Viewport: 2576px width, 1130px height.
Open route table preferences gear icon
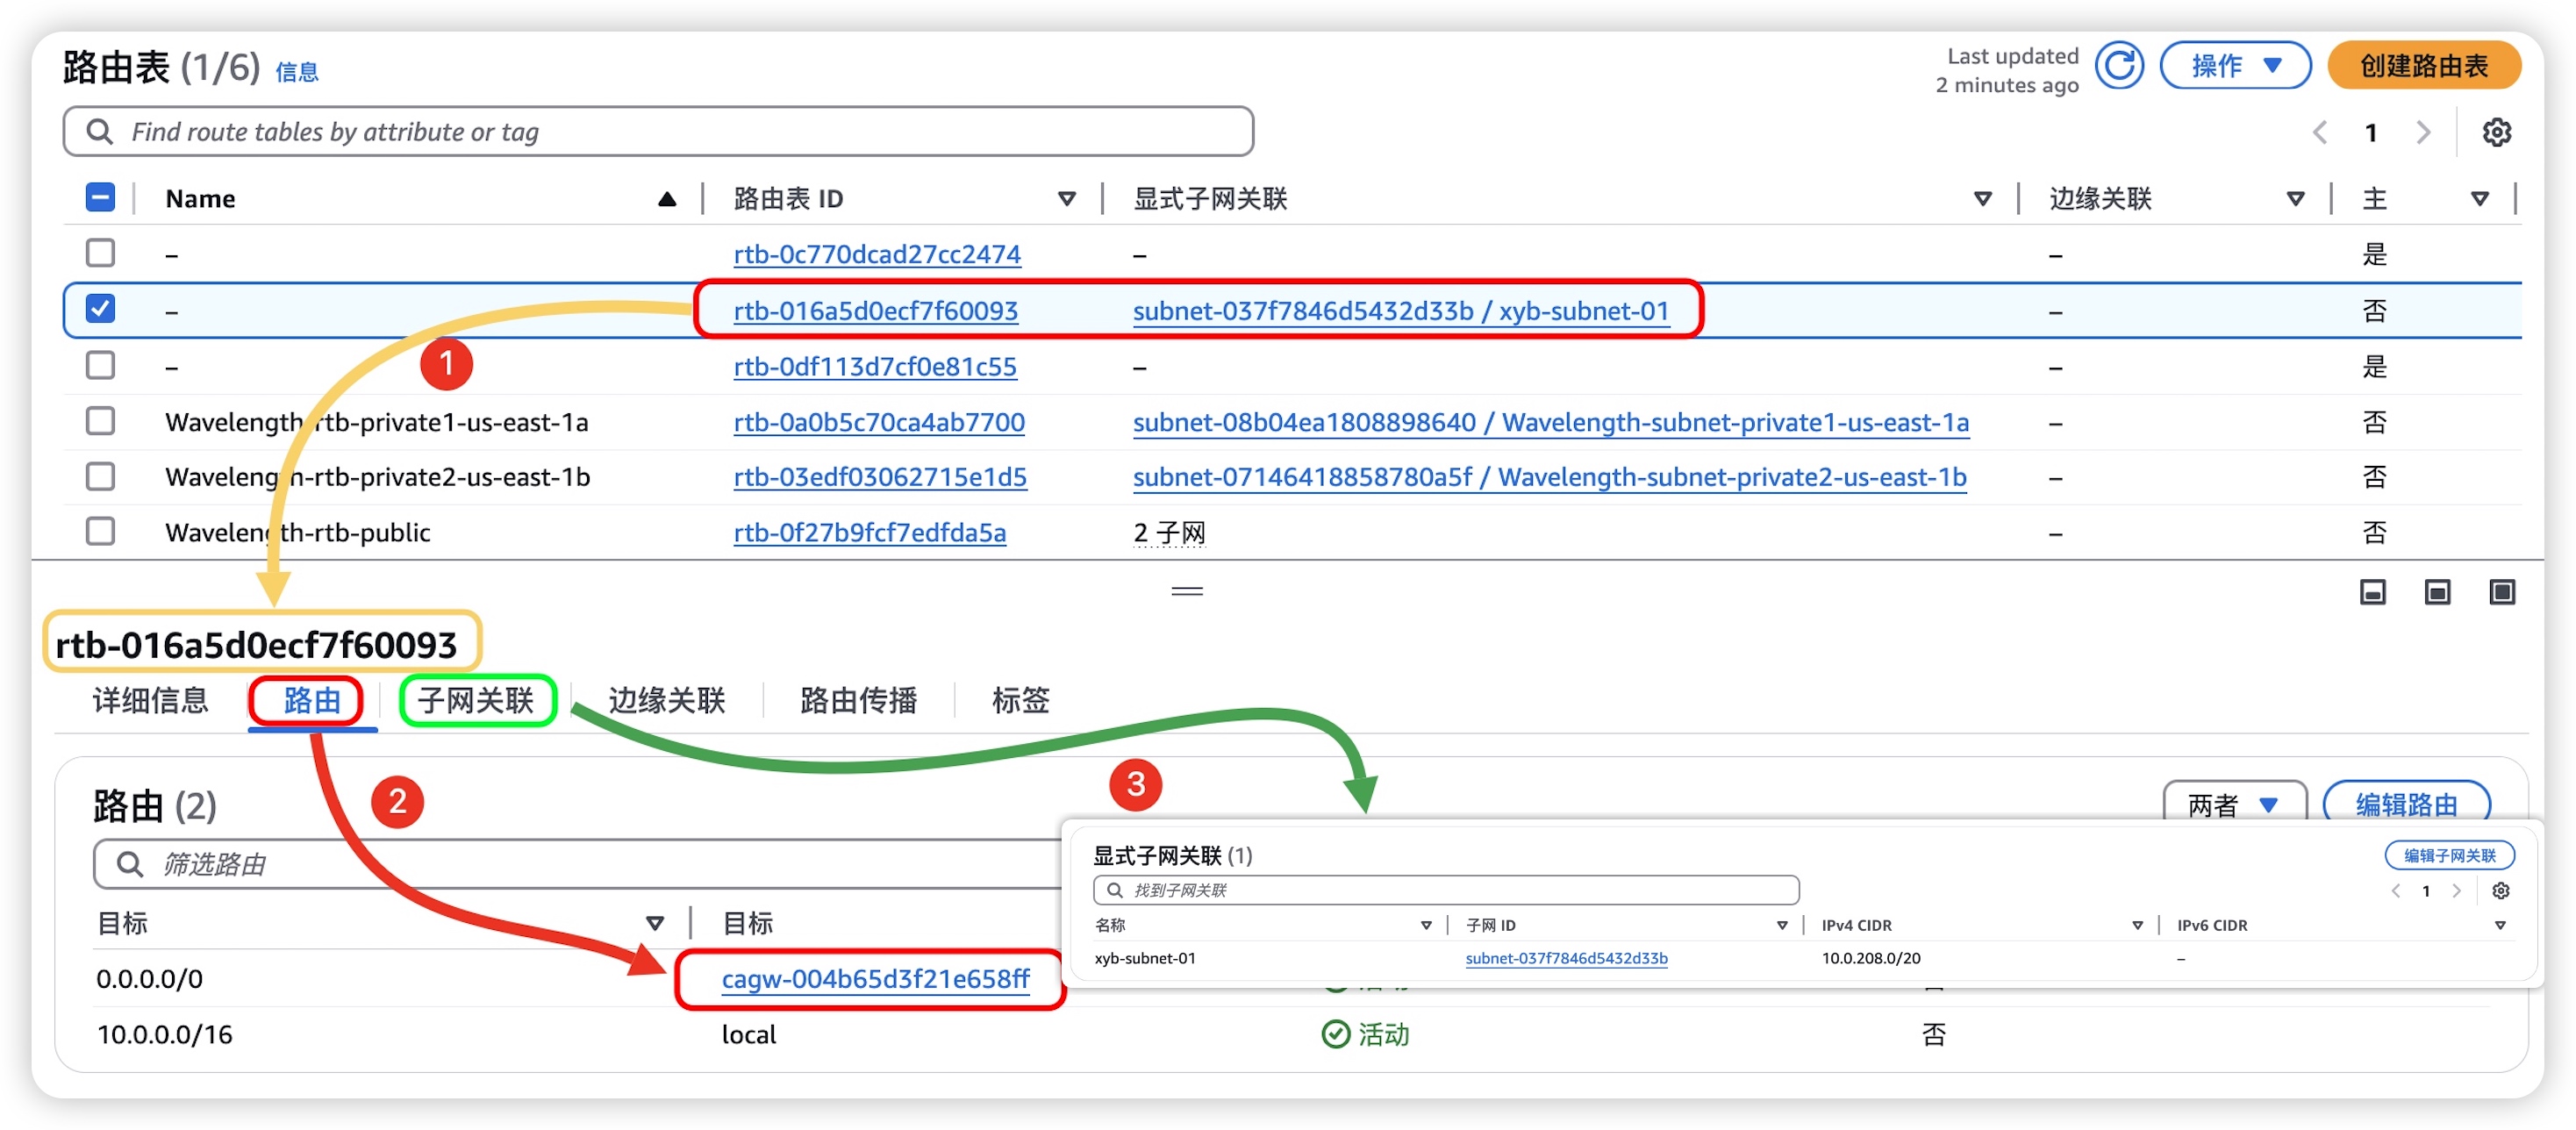2496,132
